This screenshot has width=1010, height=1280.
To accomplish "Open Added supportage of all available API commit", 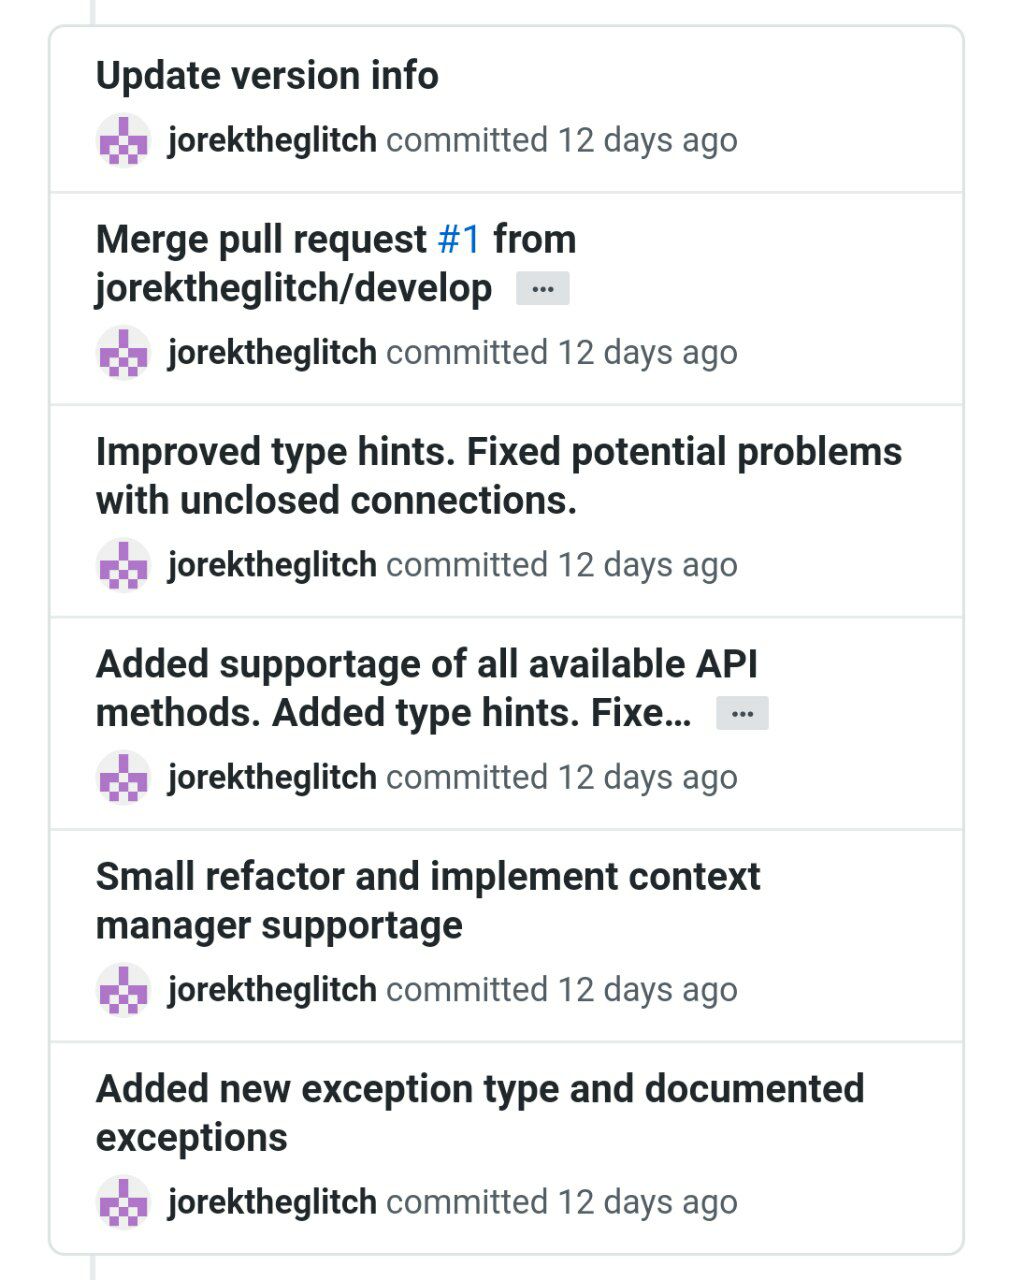I will pos(426,665).
